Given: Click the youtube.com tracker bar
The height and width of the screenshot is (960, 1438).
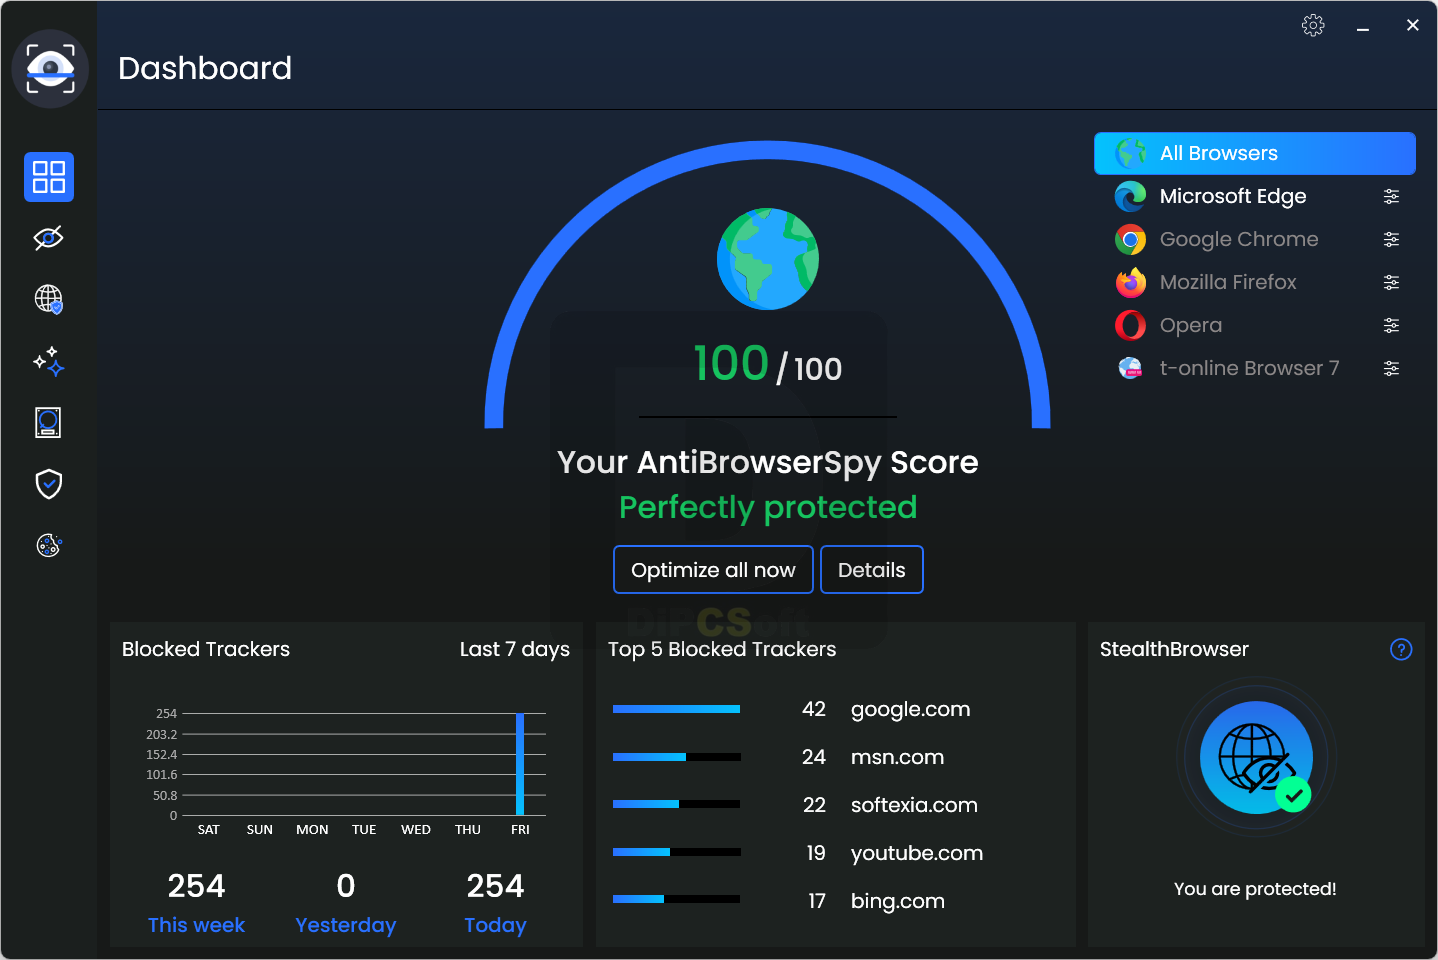Looking at the screenshot, I should pos(676,852).
